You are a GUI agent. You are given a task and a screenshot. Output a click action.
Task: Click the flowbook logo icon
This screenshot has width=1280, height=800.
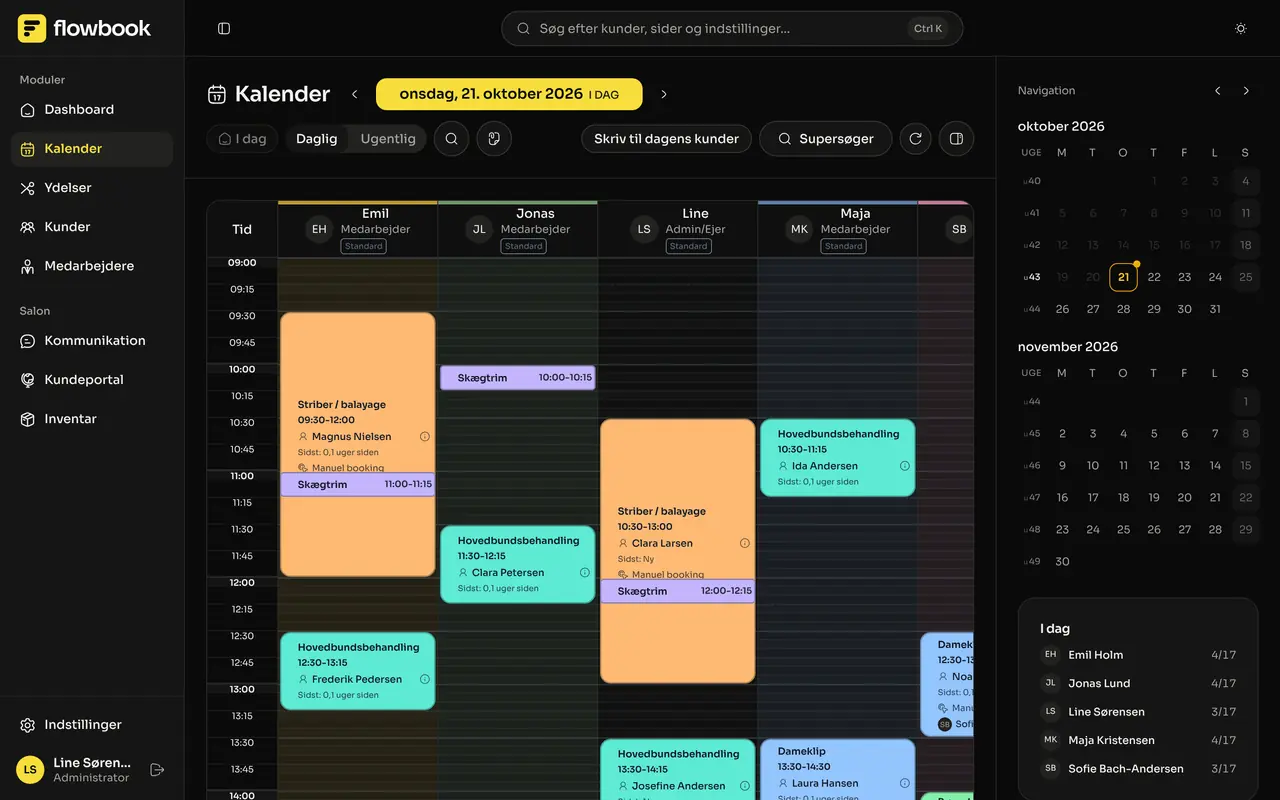point(32,28)
